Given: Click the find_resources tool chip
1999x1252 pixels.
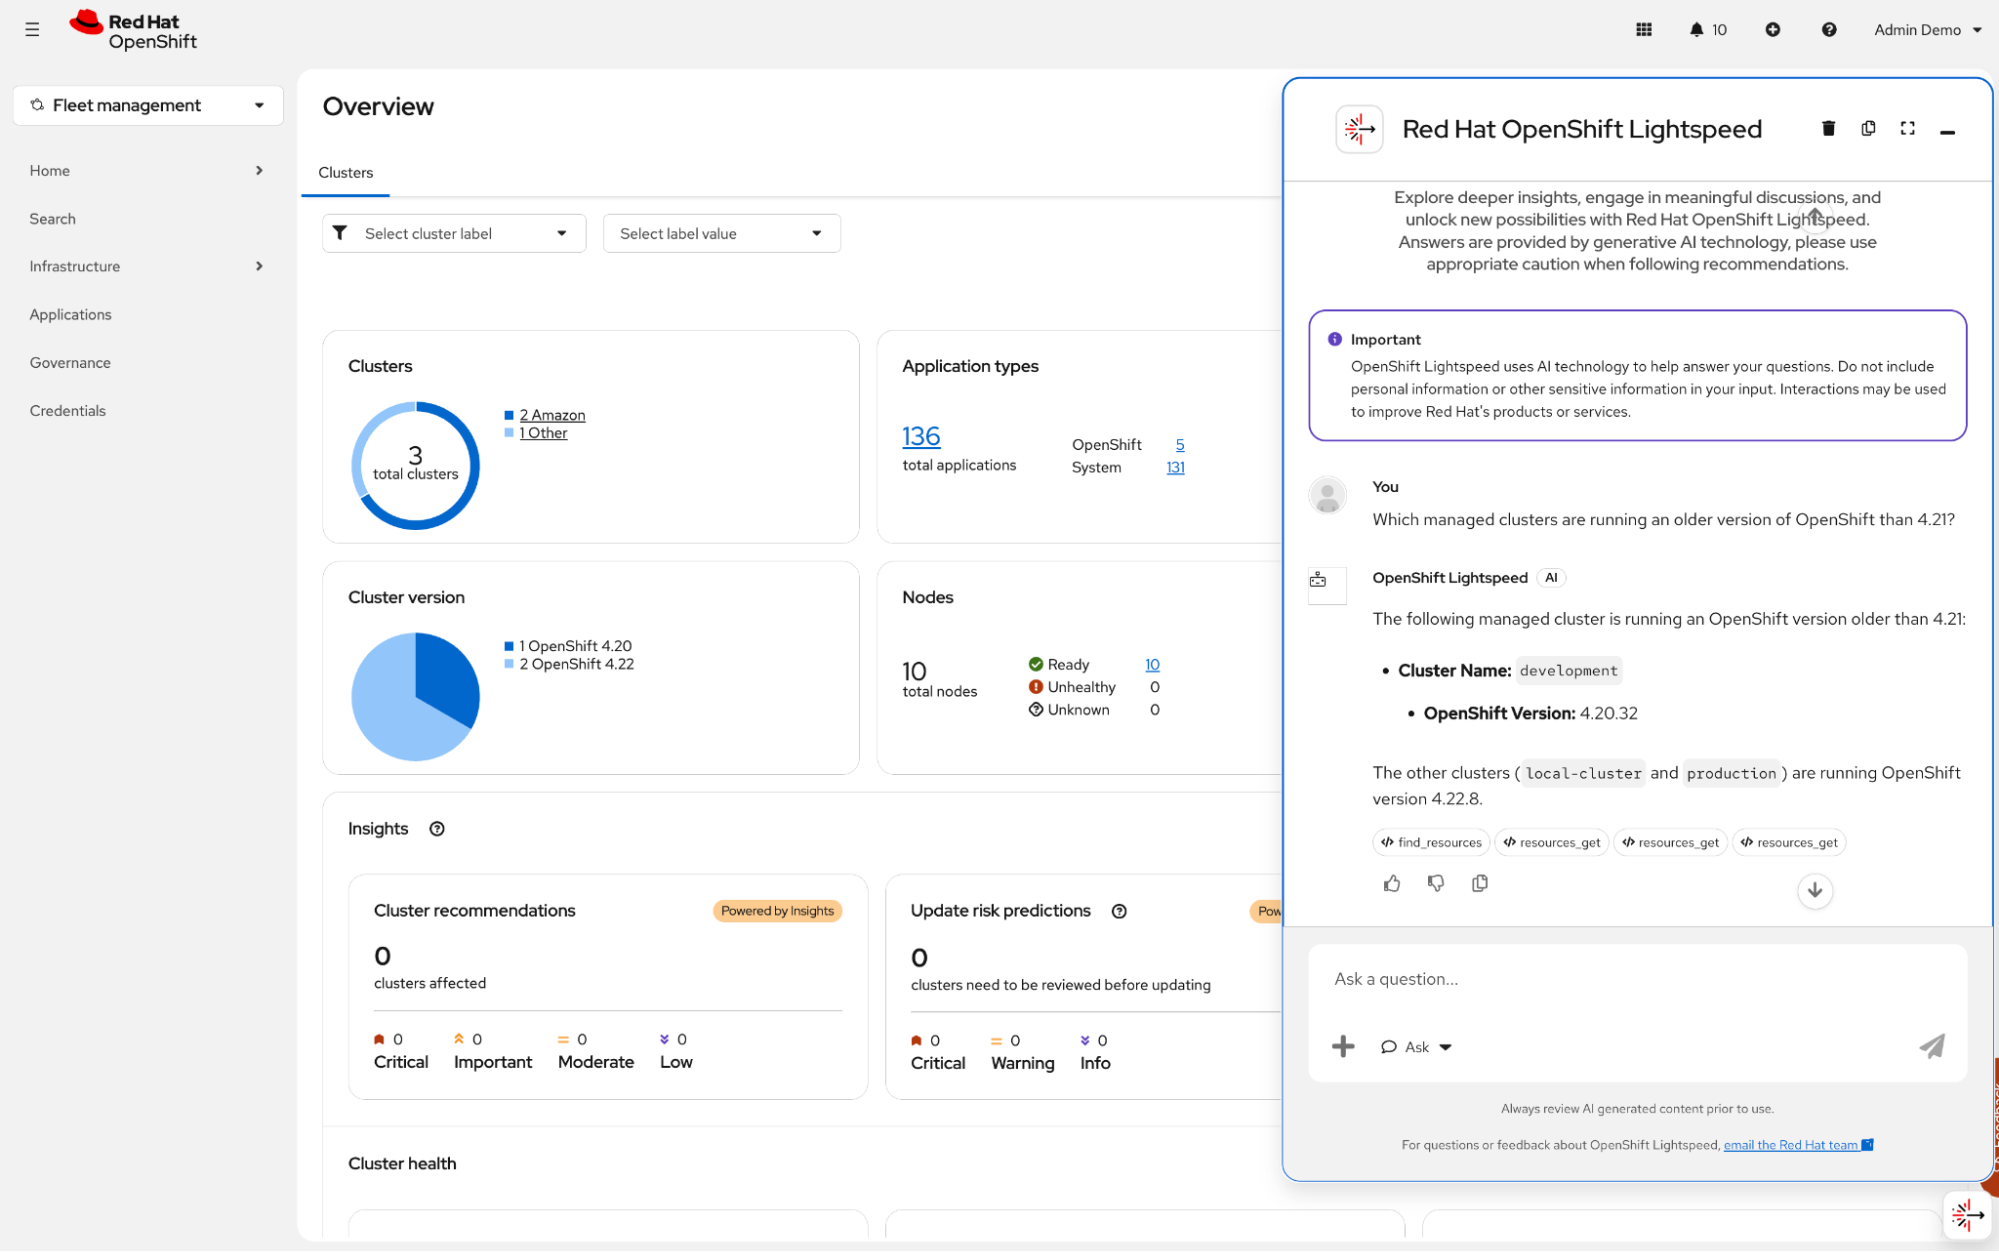Looking at the screenshot, I should pyautogui.click(x=1431, y=842).
